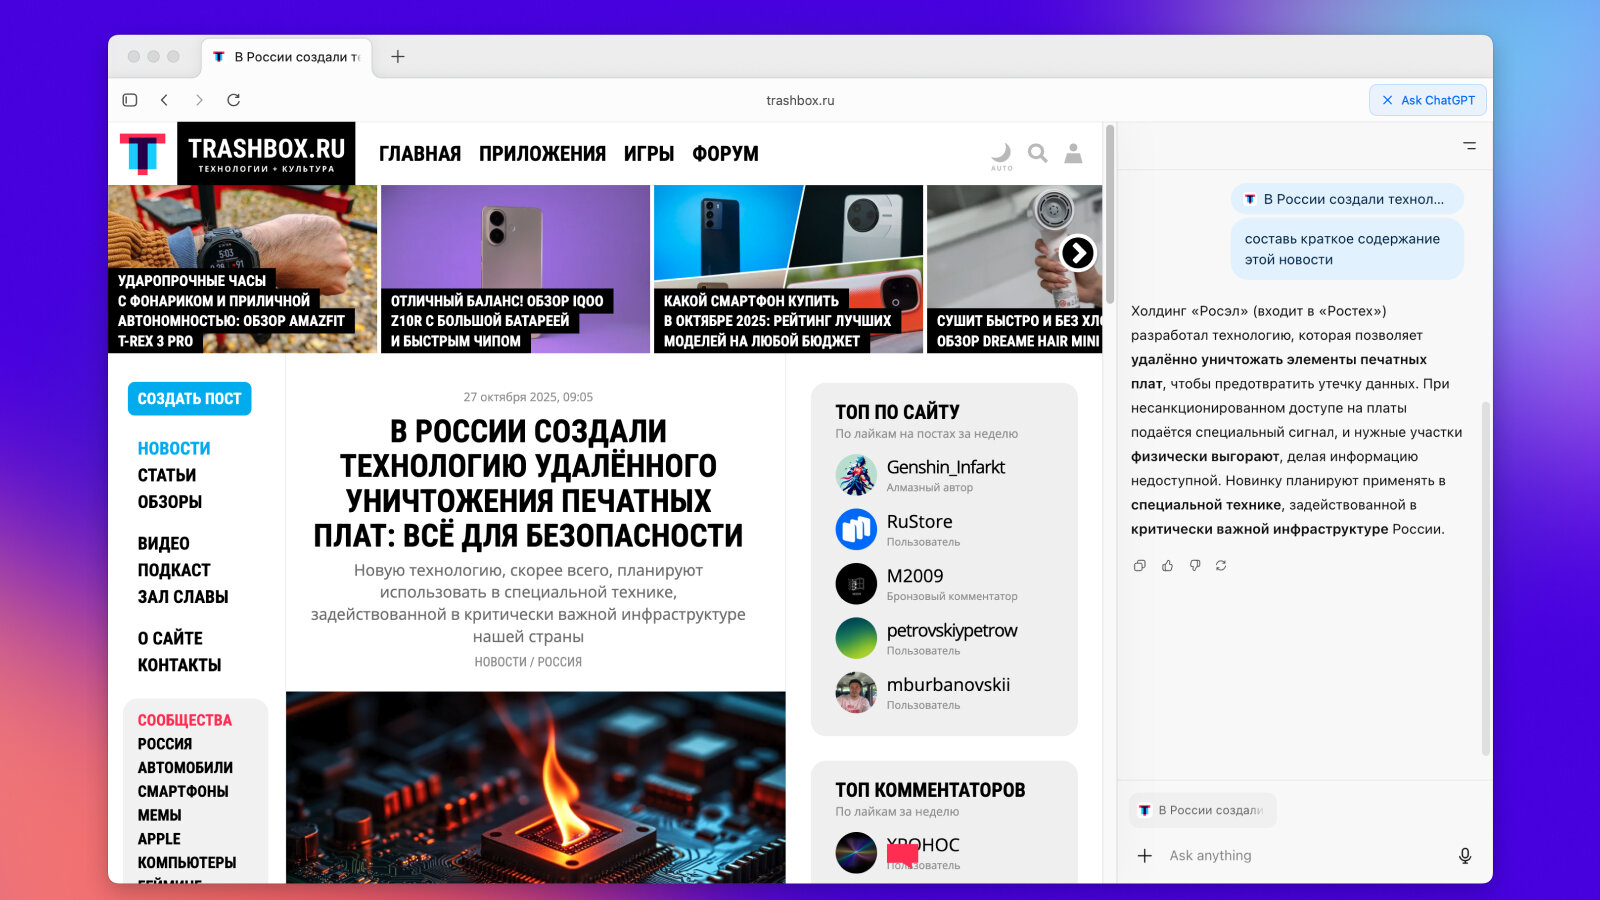The width and height of the screenshot is (1600, 900).
Task: Open the burning chip article image
Action: coord(536,787)
